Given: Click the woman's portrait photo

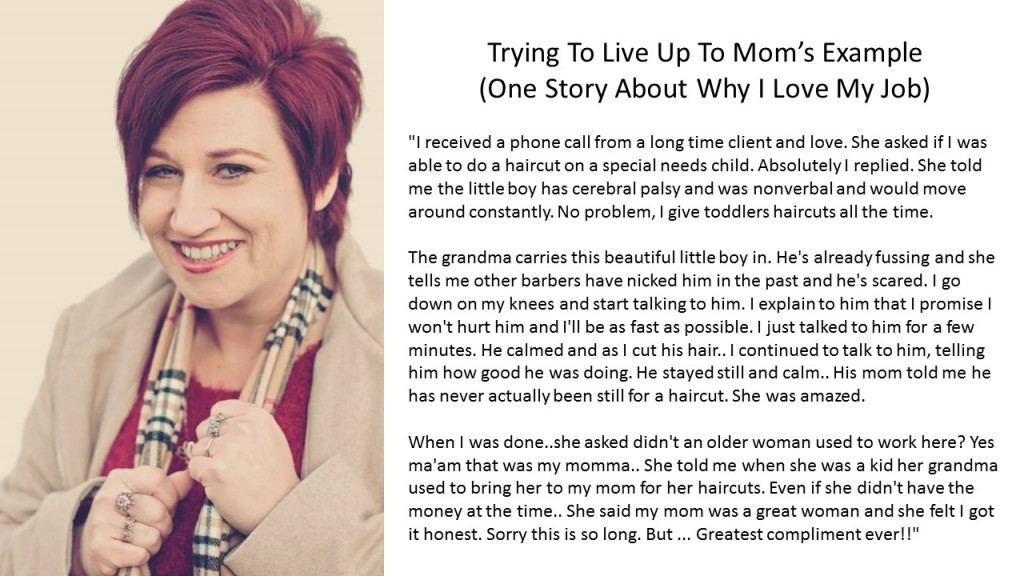Looking at the screenshot, I should 192,288.
